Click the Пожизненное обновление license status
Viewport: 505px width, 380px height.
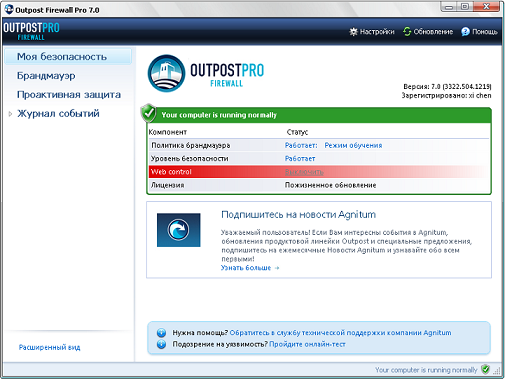(x=330, y=185)
